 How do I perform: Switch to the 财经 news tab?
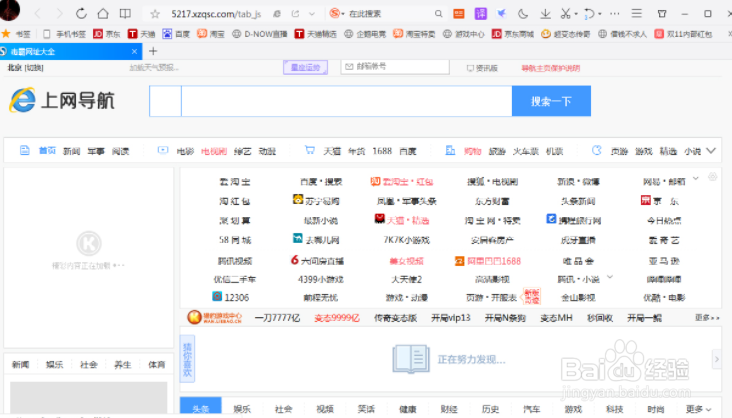pyautogui.click(x=449, y=409)
